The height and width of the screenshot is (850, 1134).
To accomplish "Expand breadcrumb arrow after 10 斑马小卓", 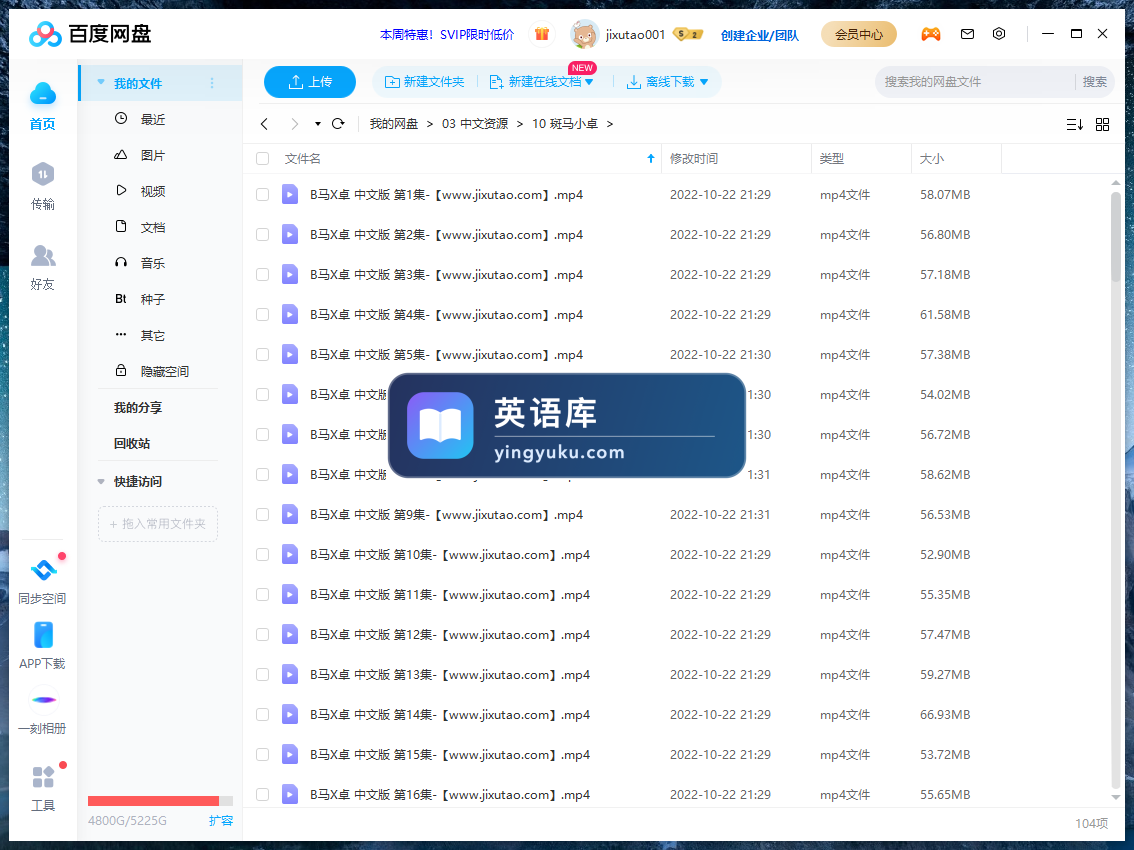I will [x=610, y=124].
